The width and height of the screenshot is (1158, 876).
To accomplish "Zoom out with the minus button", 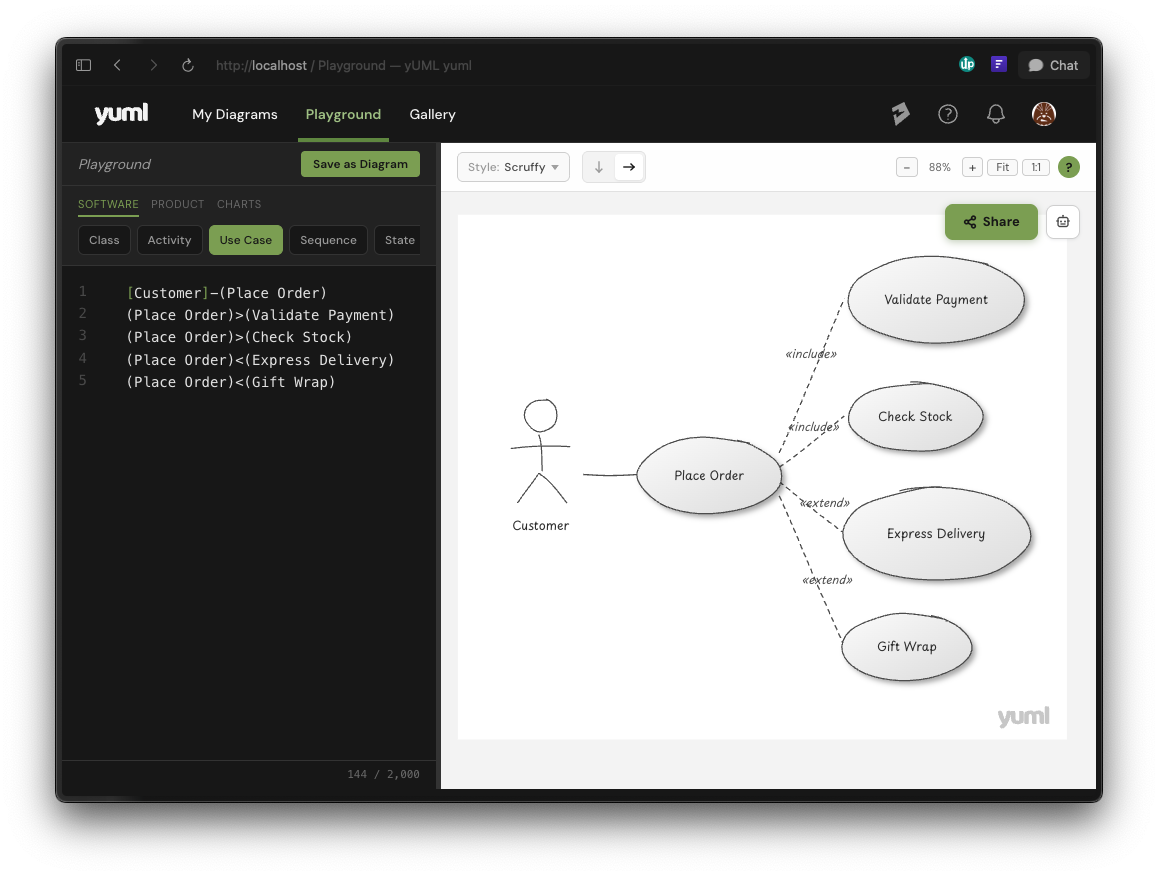I will point(907,168).
